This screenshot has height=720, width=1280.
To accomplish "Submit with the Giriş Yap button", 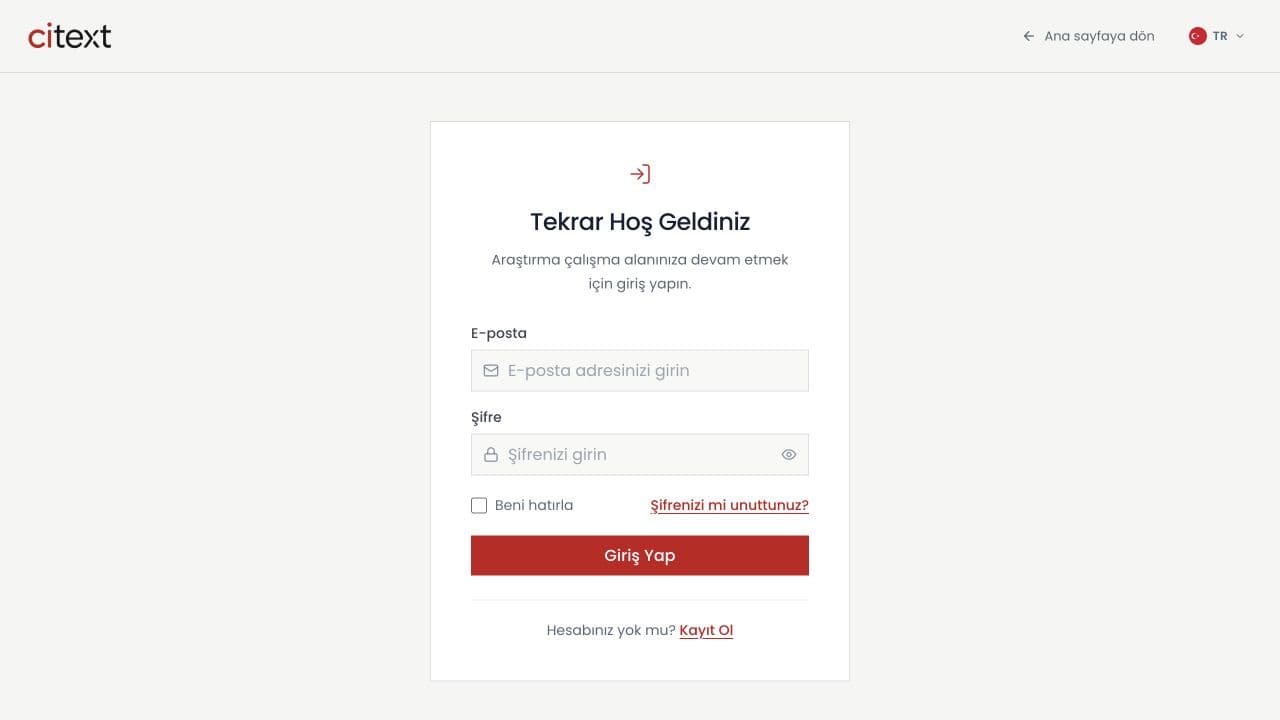I will [640, 555].
